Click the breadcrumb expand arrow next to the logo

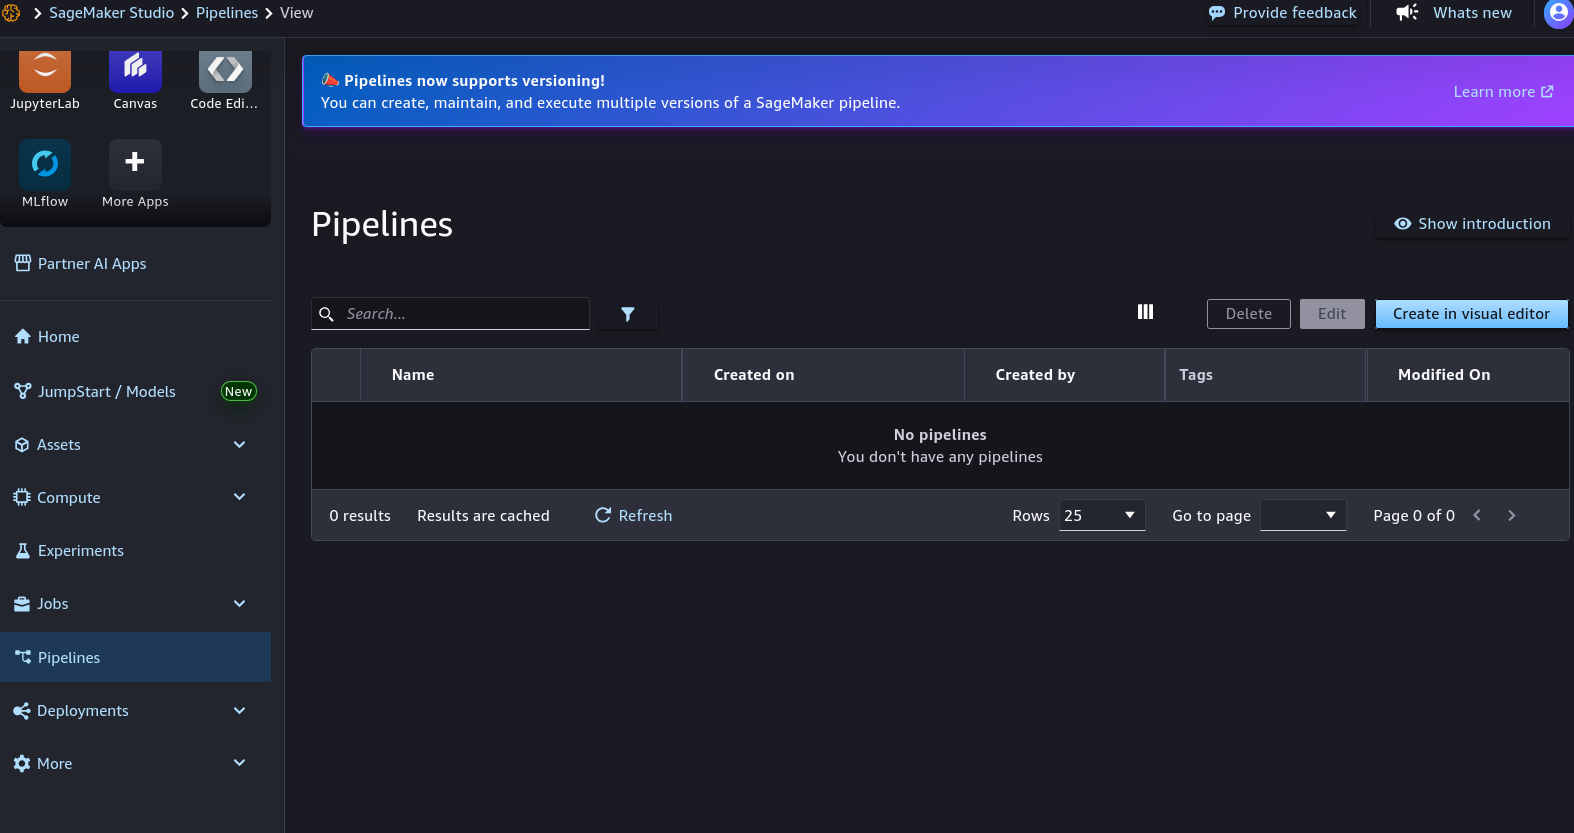point(37,13)
